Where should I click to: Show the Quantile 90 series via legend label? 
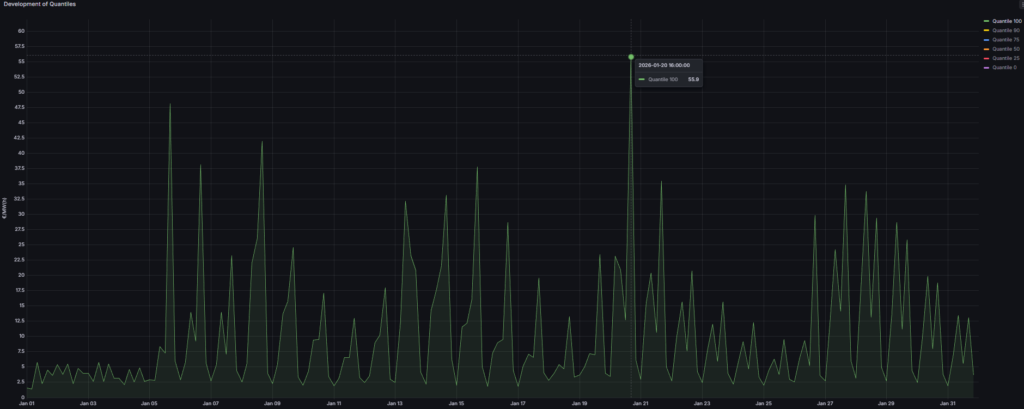click(x=1006, y=30)
